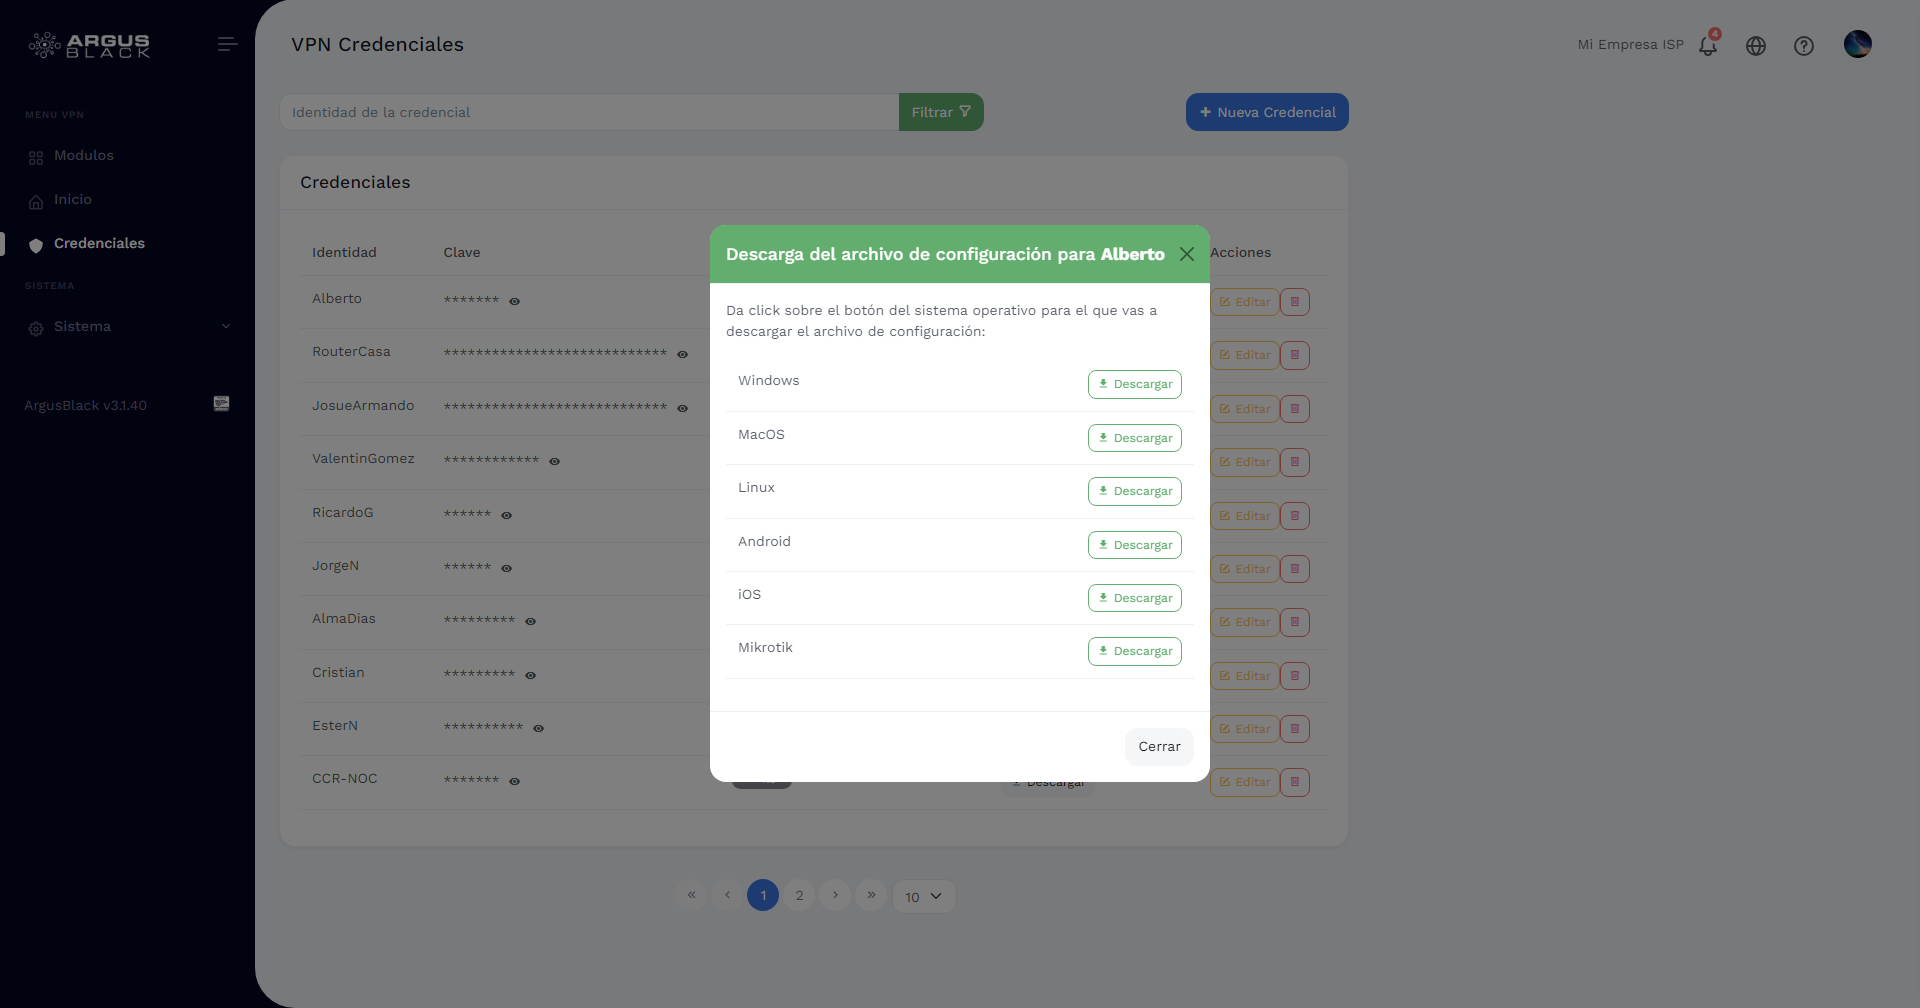Image resolution: width=1920 pixels, height=1008 pixels.
Task: Reveal Alberto's password
Action: point(514,301)
